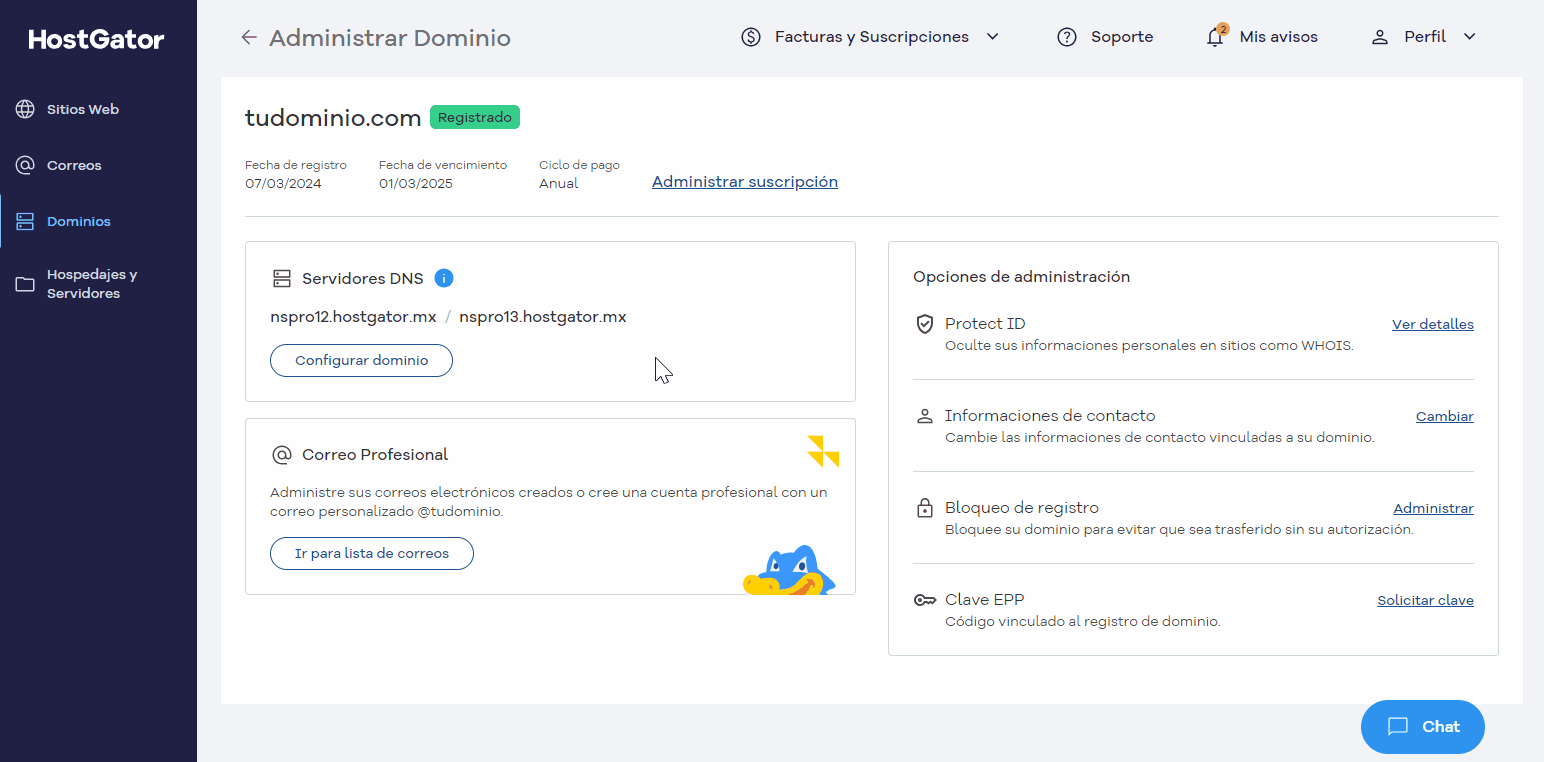Click the shield icon for Protect ID
The image size is (1544, 762).
click(925, 324)
